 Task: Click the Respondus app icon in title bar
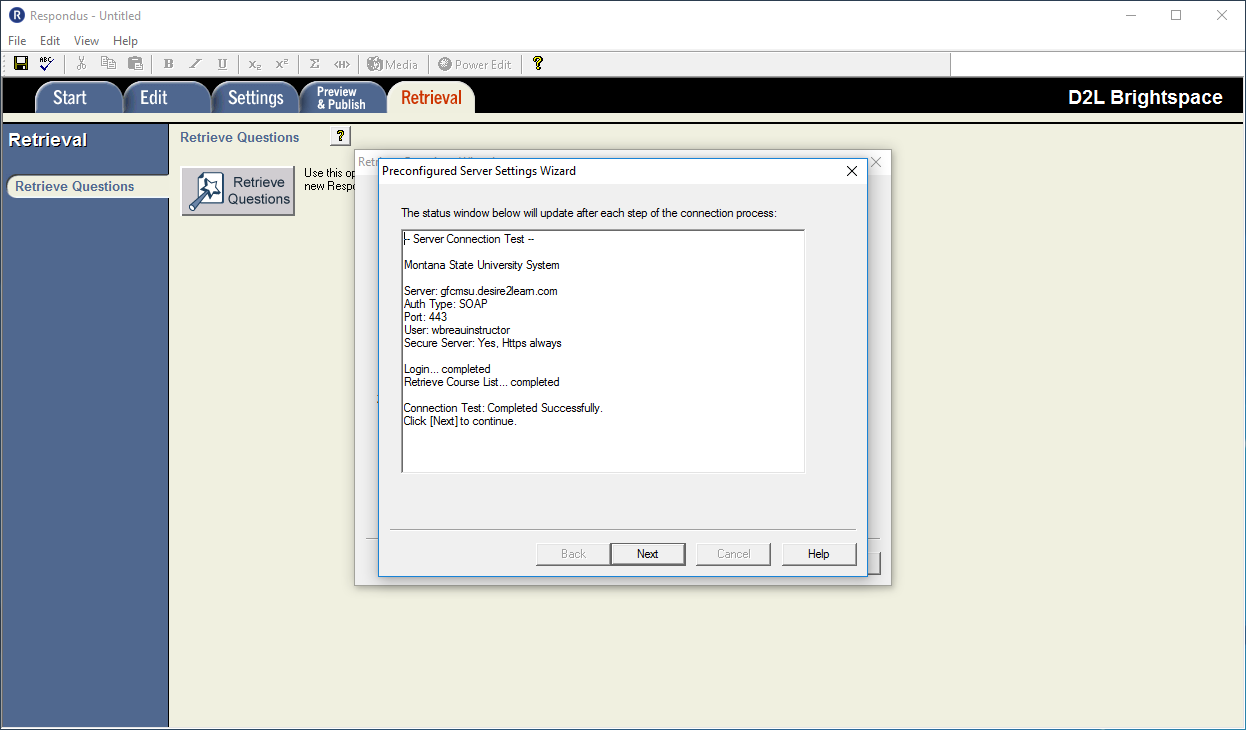click(x=16, y=15)
